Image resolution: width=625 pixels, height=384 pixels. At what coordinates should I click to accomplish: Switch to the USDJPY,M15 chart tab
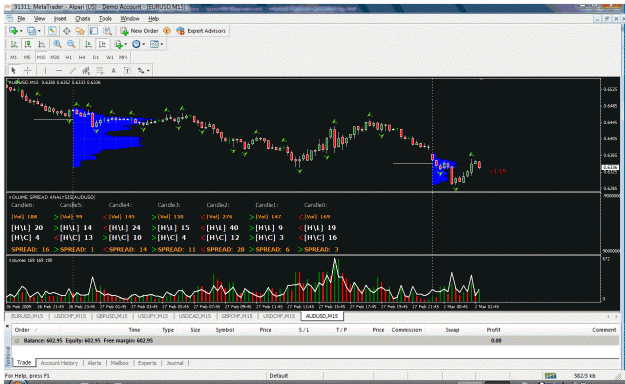[x=153, y=316]
